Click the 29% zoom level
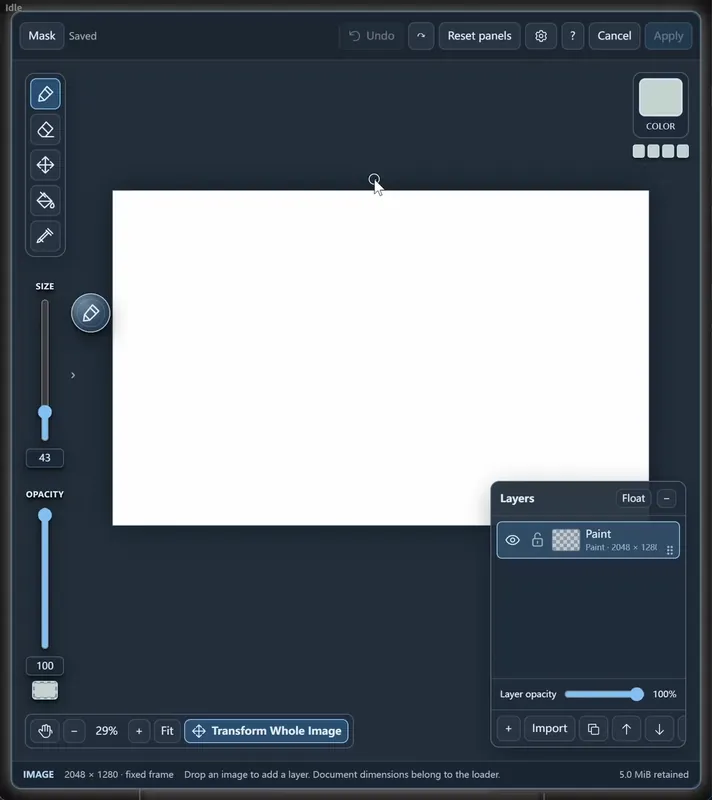This screenshot has width=712, height=800. [107, 731]
